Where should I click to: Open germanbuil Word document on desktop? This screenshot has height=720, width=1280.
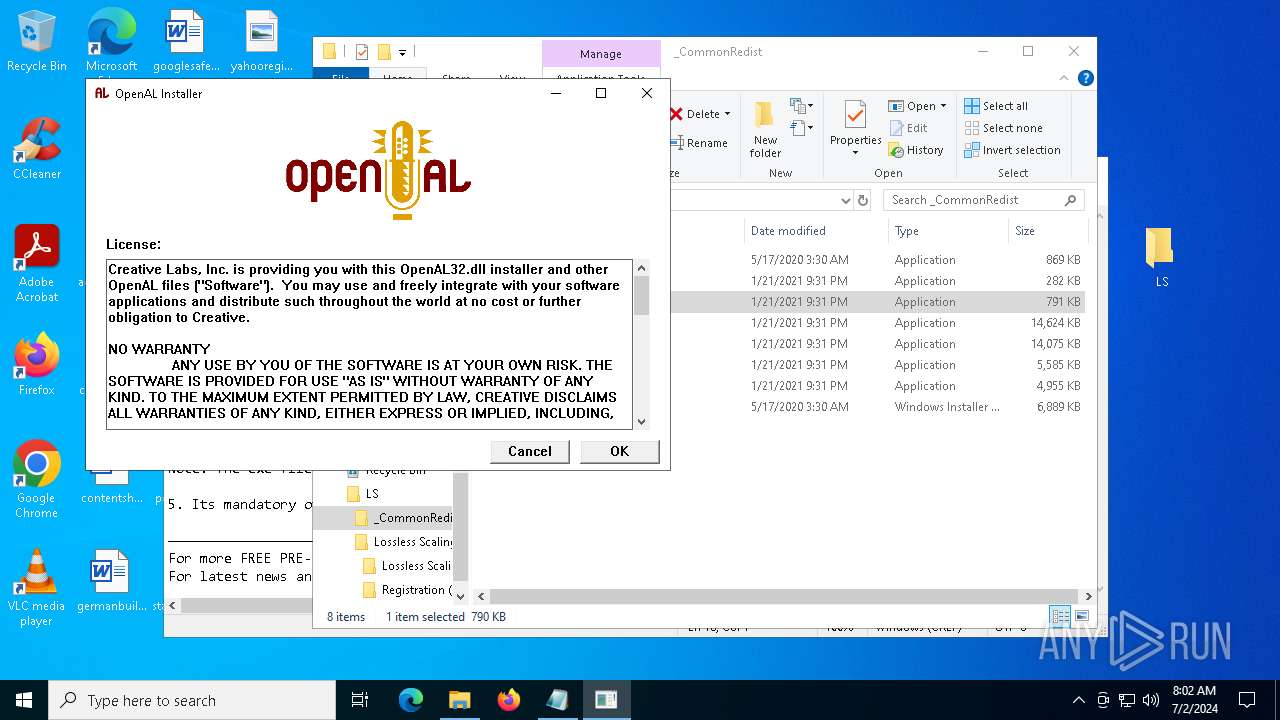[111, 581]
